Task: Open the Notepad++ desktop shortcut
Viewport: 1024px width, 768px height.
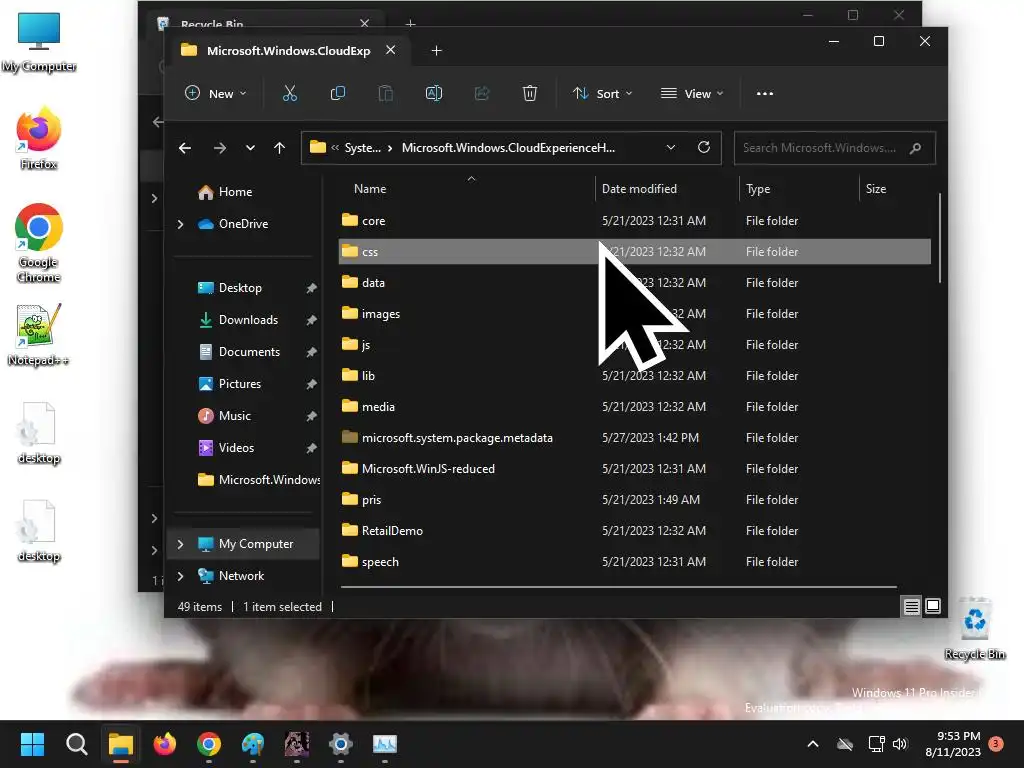Action: click(38, 335)
